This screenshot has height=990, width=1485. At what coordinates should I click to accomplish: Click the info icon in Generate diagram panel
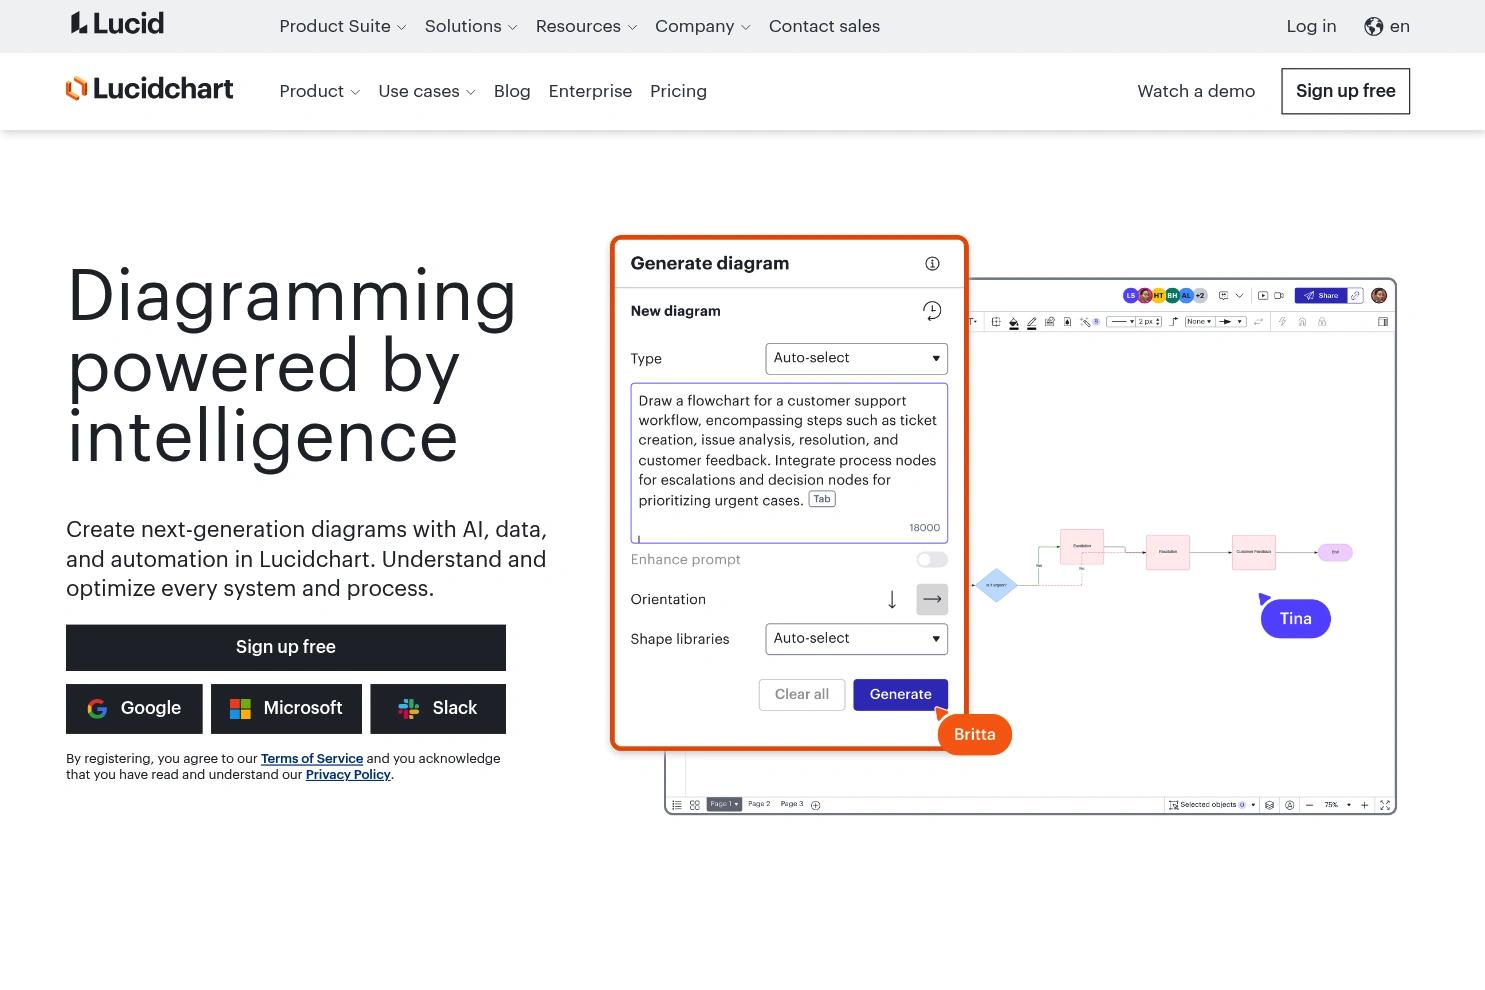tap(932, 264)
